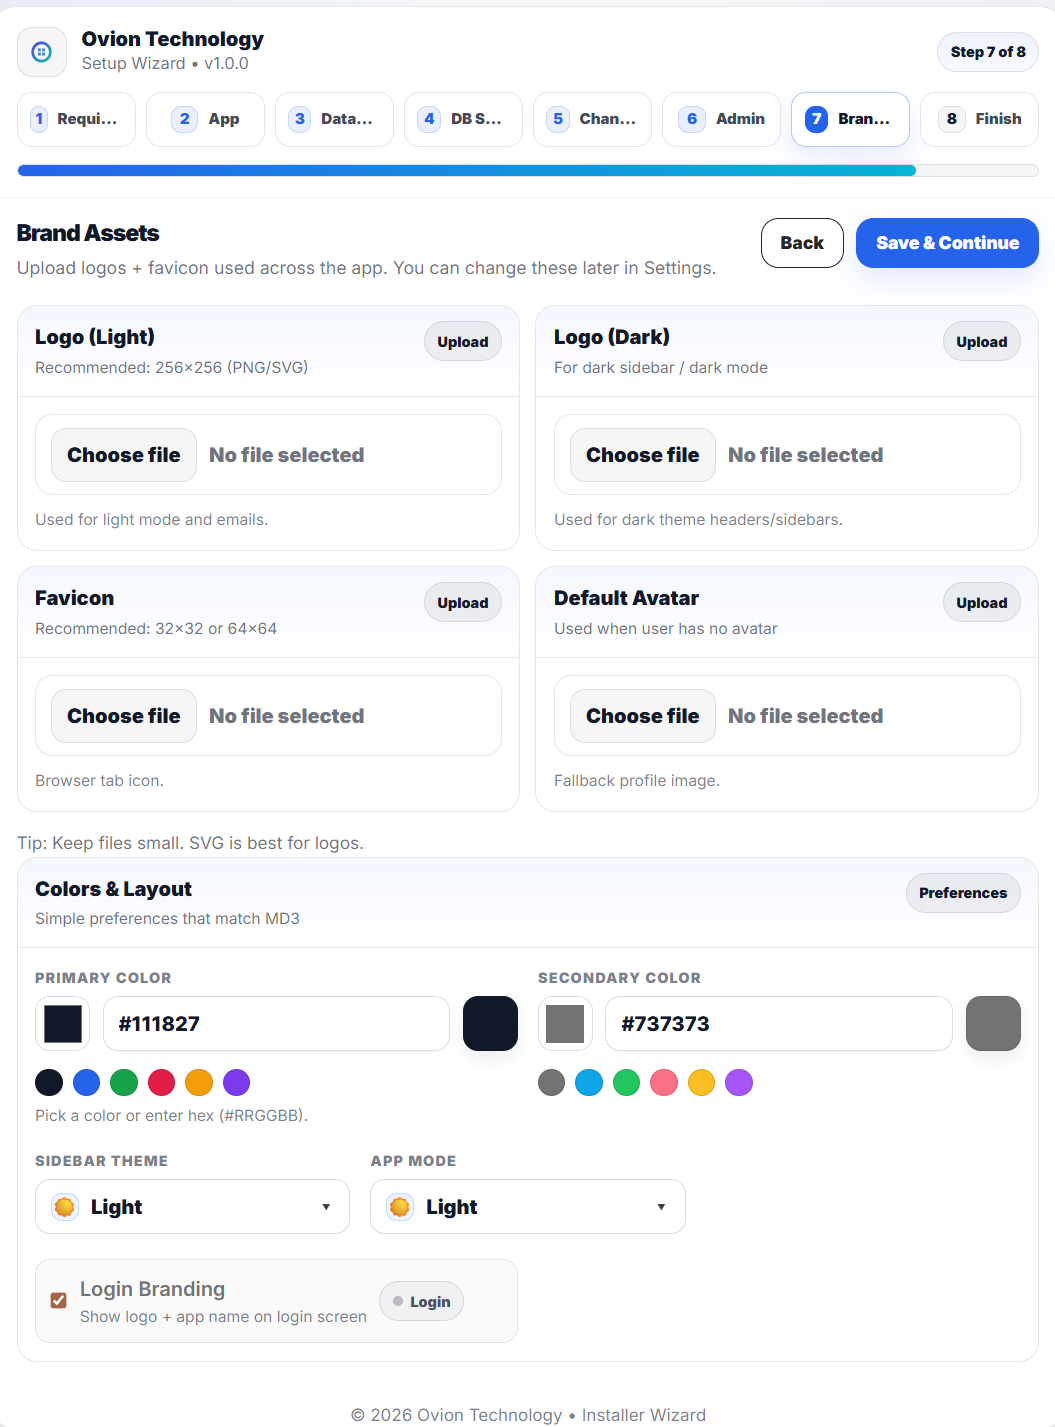This screenshot has height=1427, width=1055.
Task: Enable showing logo on login screen
Action: click(58, 1300)
